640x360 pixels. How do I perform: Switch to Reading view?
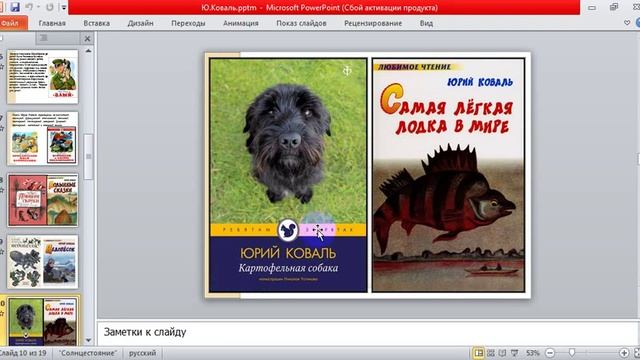502,353
